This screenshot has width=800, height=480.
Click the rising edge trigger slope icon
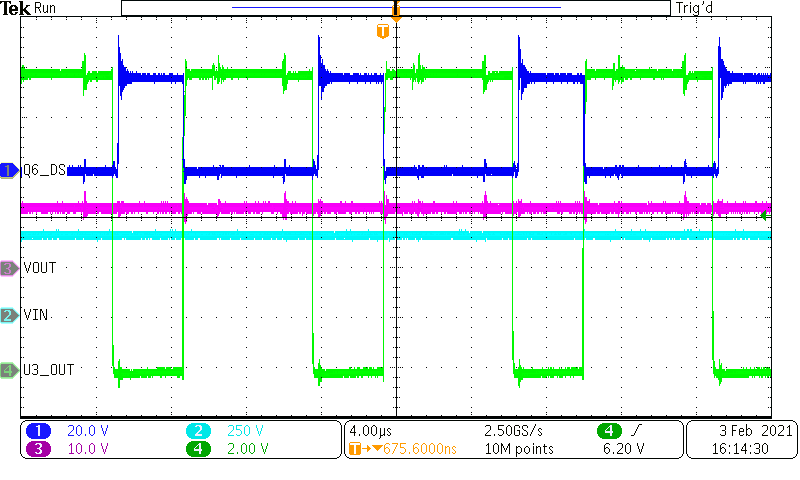tap(637, 431)
